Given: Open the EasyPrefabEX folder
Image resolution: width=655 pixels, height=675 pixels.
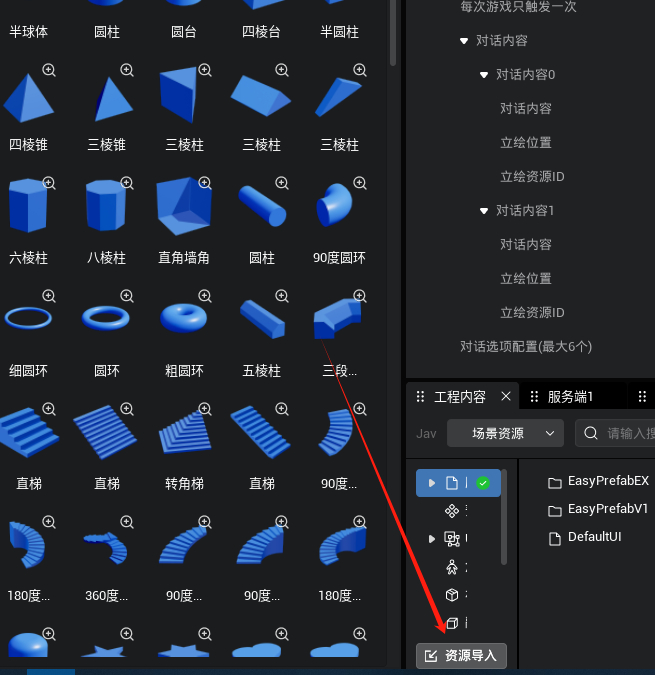Looking at the screenshot, I should click(x=598, y=481).
